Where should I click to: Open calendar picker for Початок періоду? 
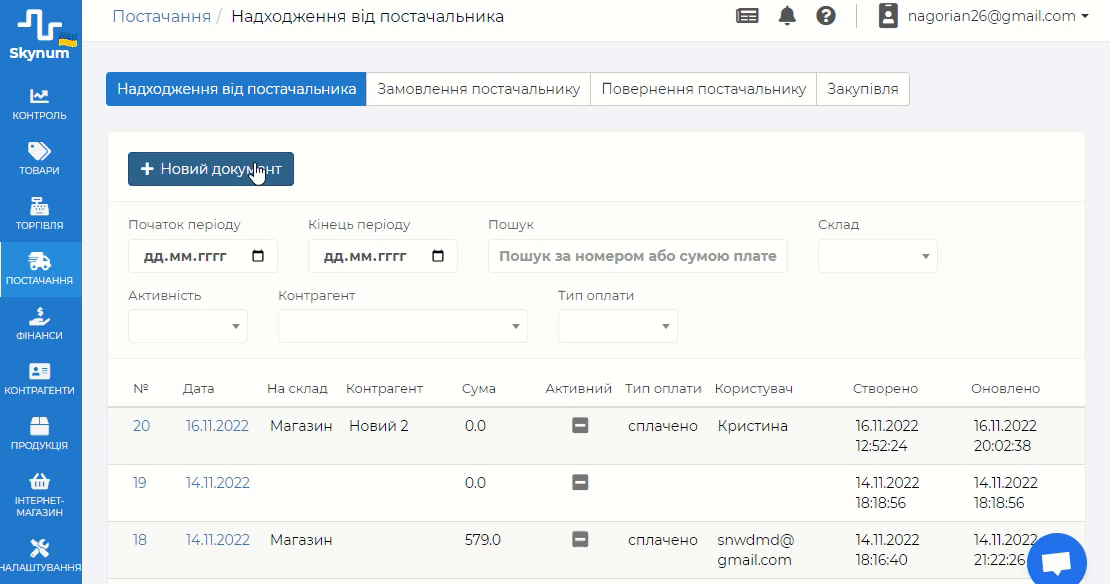click(259, 256)
